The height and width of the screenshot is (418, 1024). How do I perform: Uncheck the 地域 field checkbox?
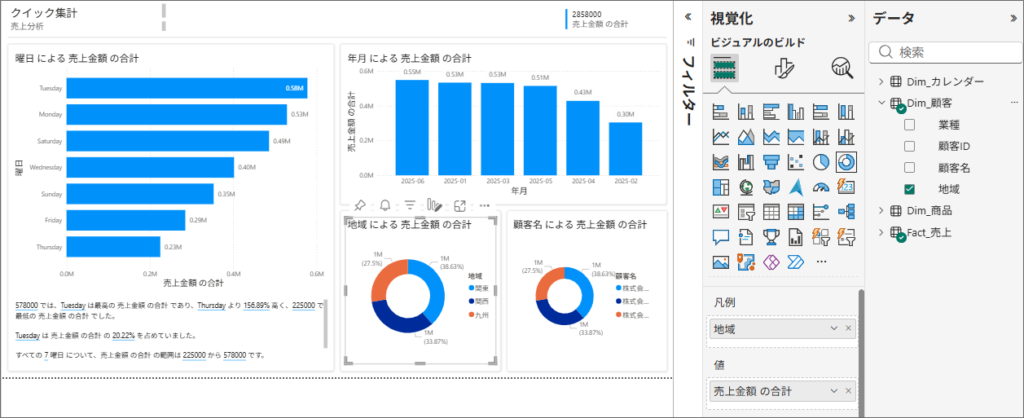909,188
